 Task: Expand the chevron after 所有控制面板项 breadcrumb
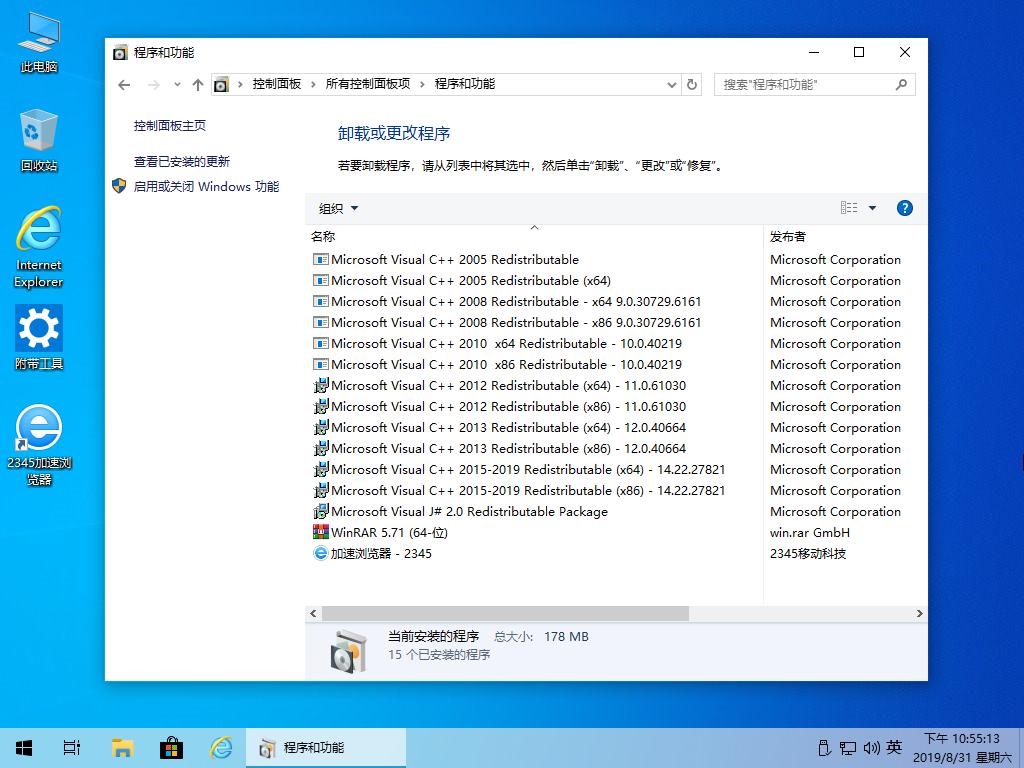coord(423,84)
